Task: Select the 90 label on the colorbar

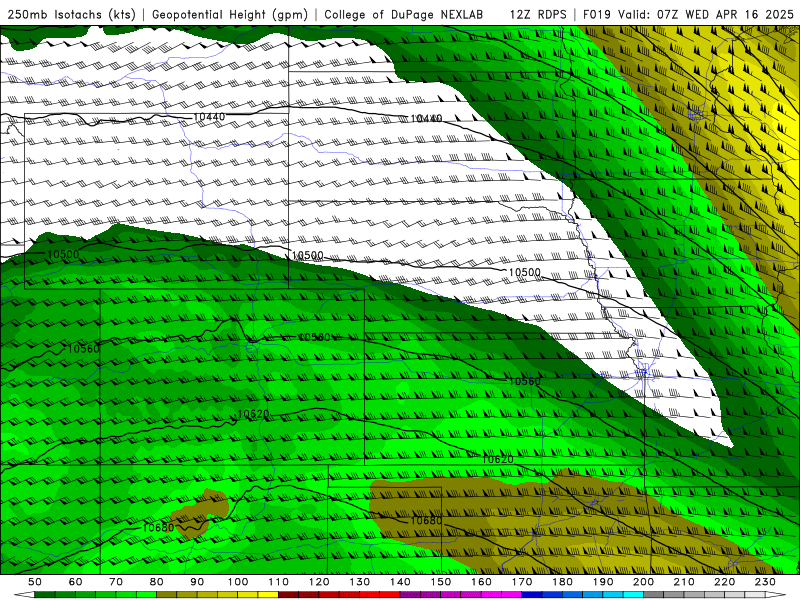Action: [197, 582]
